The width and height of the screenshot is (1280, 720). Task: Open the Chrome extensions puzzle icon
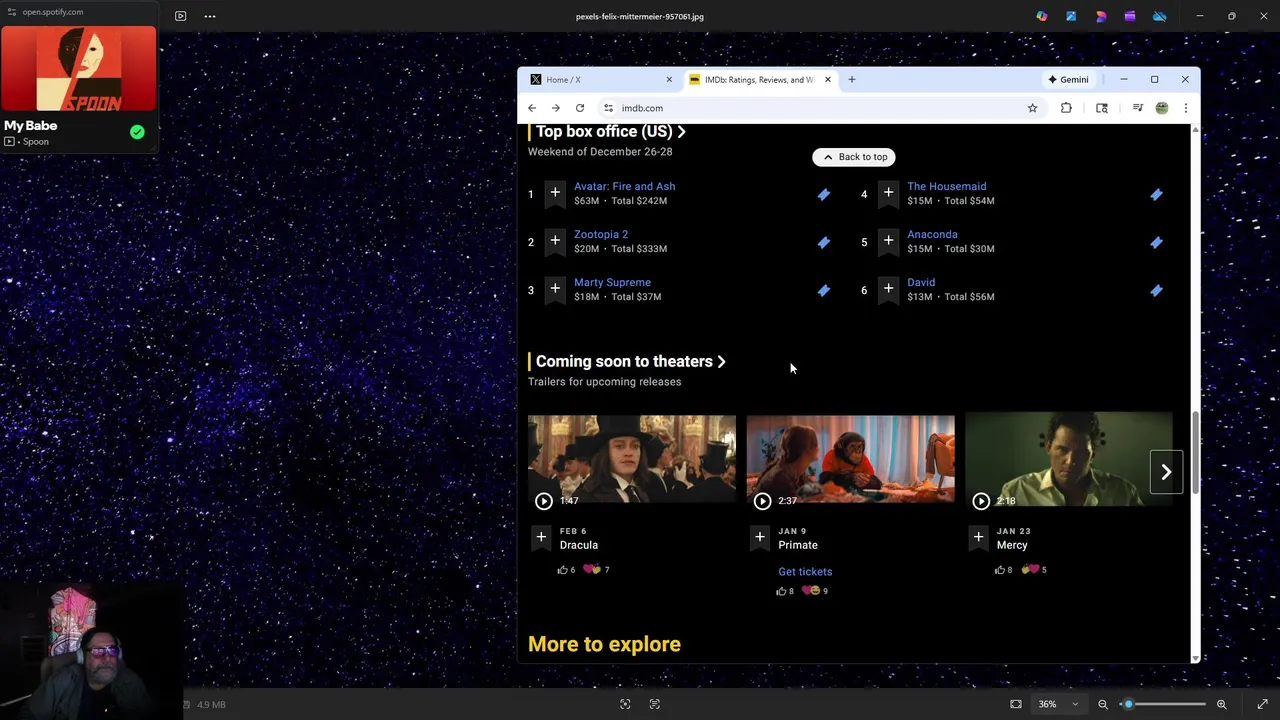point(1066,108)
